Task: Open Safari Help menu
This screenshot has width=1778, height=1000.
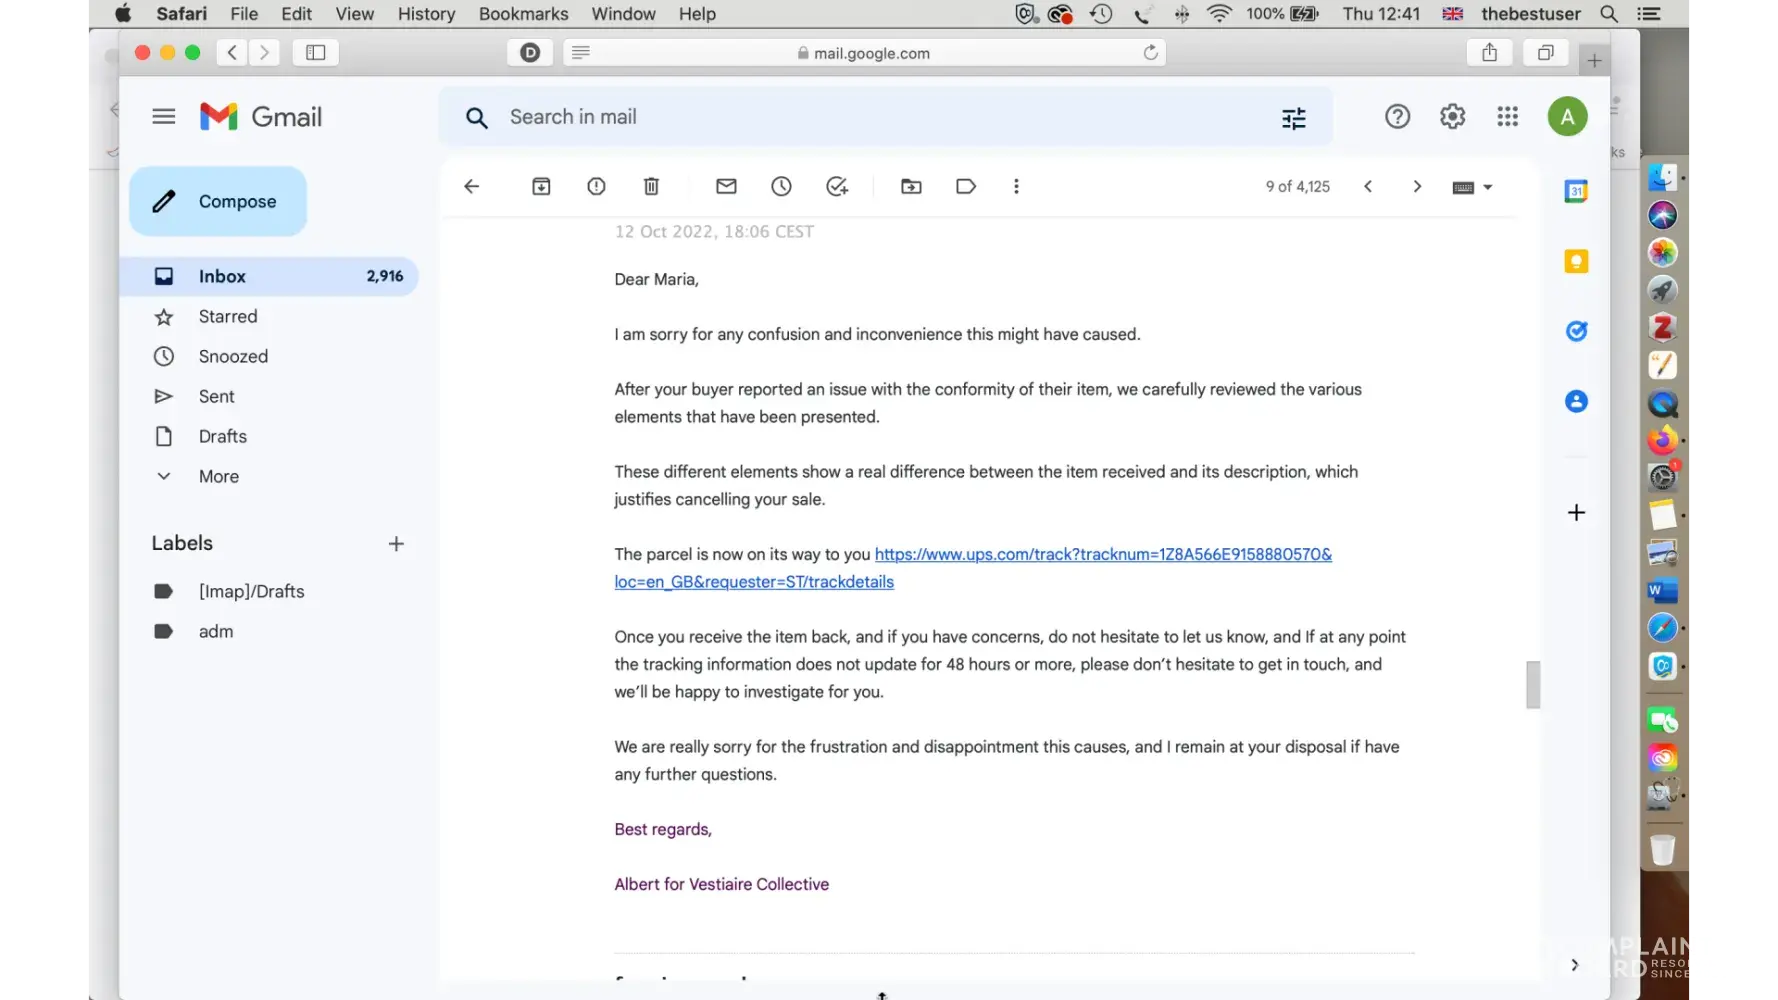Action: [x=697, y=14]
